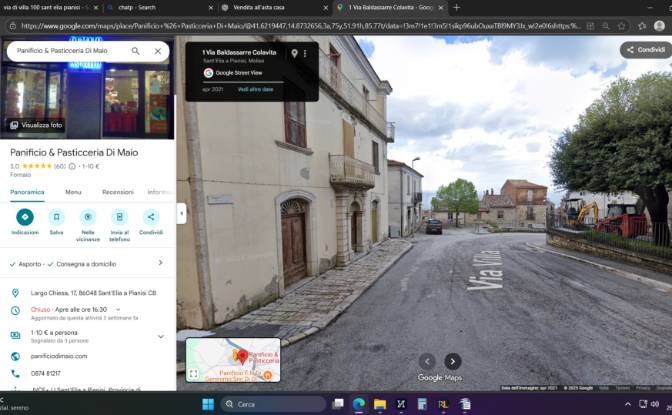
Task: Open the Menu tab
Action: click(73, 192)
